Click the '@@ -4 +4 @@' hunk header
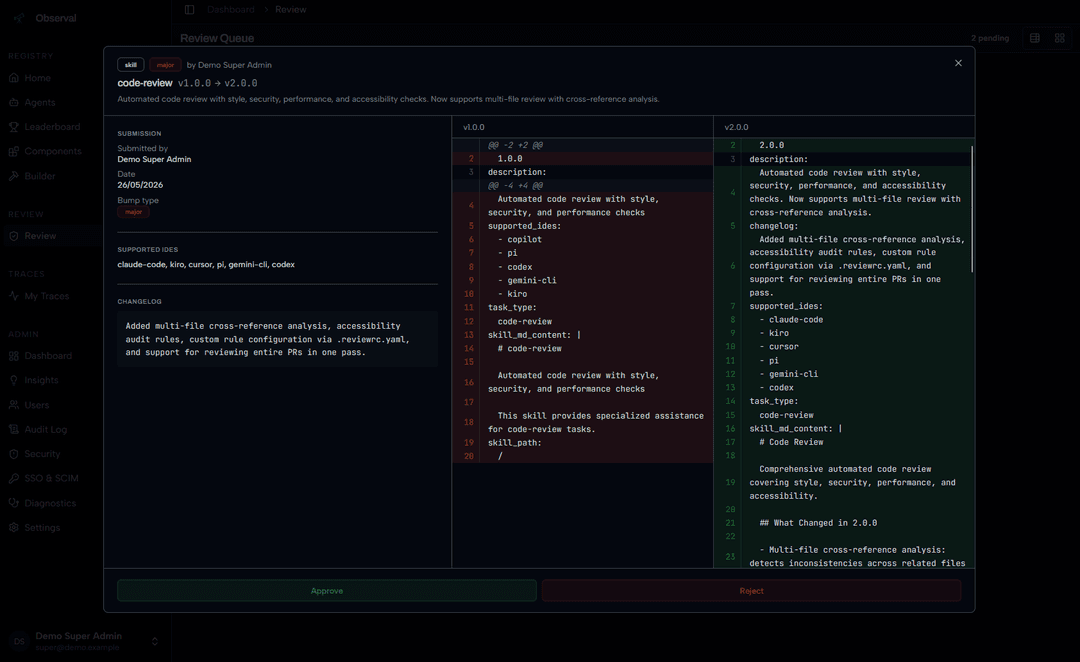The height and width of the screenshot is (662, 1080). (515, 185)
